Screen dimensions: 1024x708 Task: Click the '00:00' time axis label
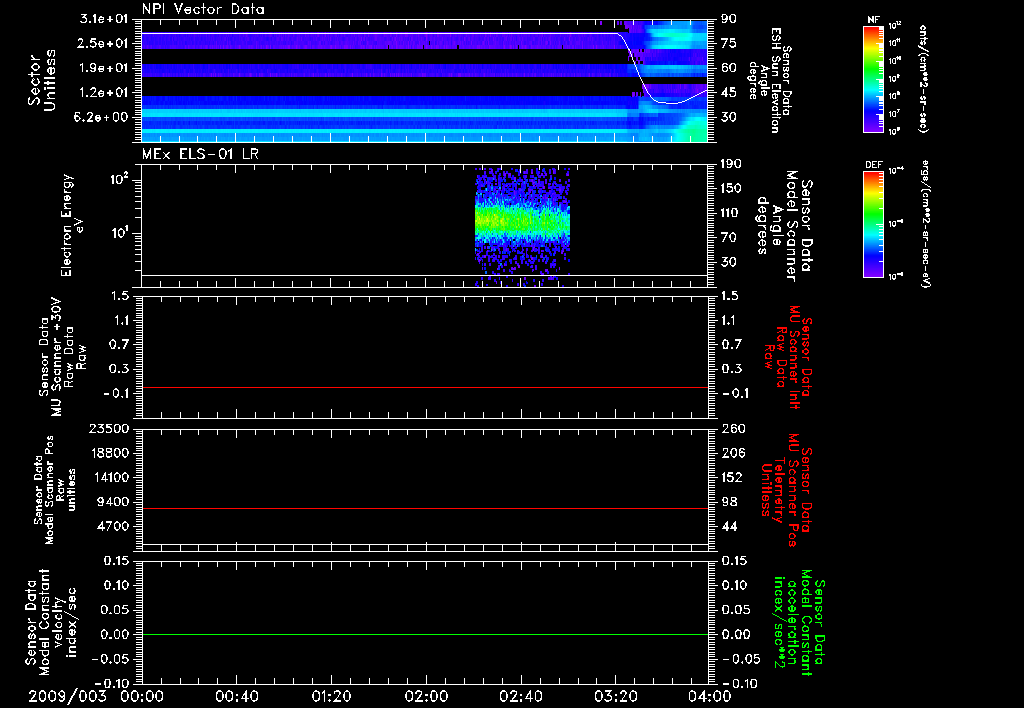pos(142,697)
